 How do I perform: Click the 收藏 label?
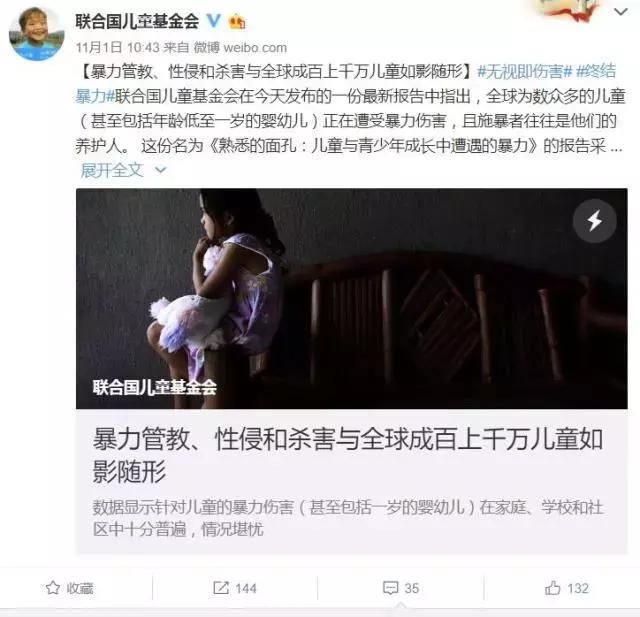(80, 588)
